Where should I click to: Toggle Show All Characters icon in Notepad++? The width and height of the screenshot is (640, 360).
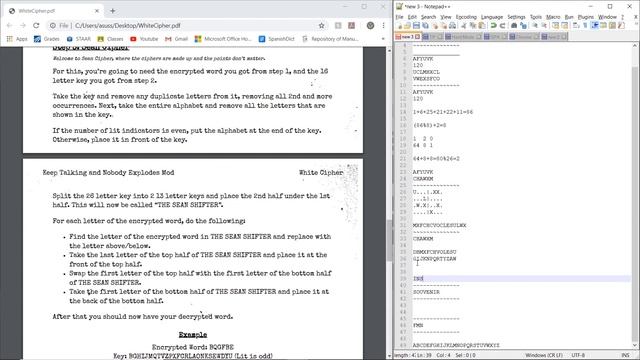click(585, 26)
